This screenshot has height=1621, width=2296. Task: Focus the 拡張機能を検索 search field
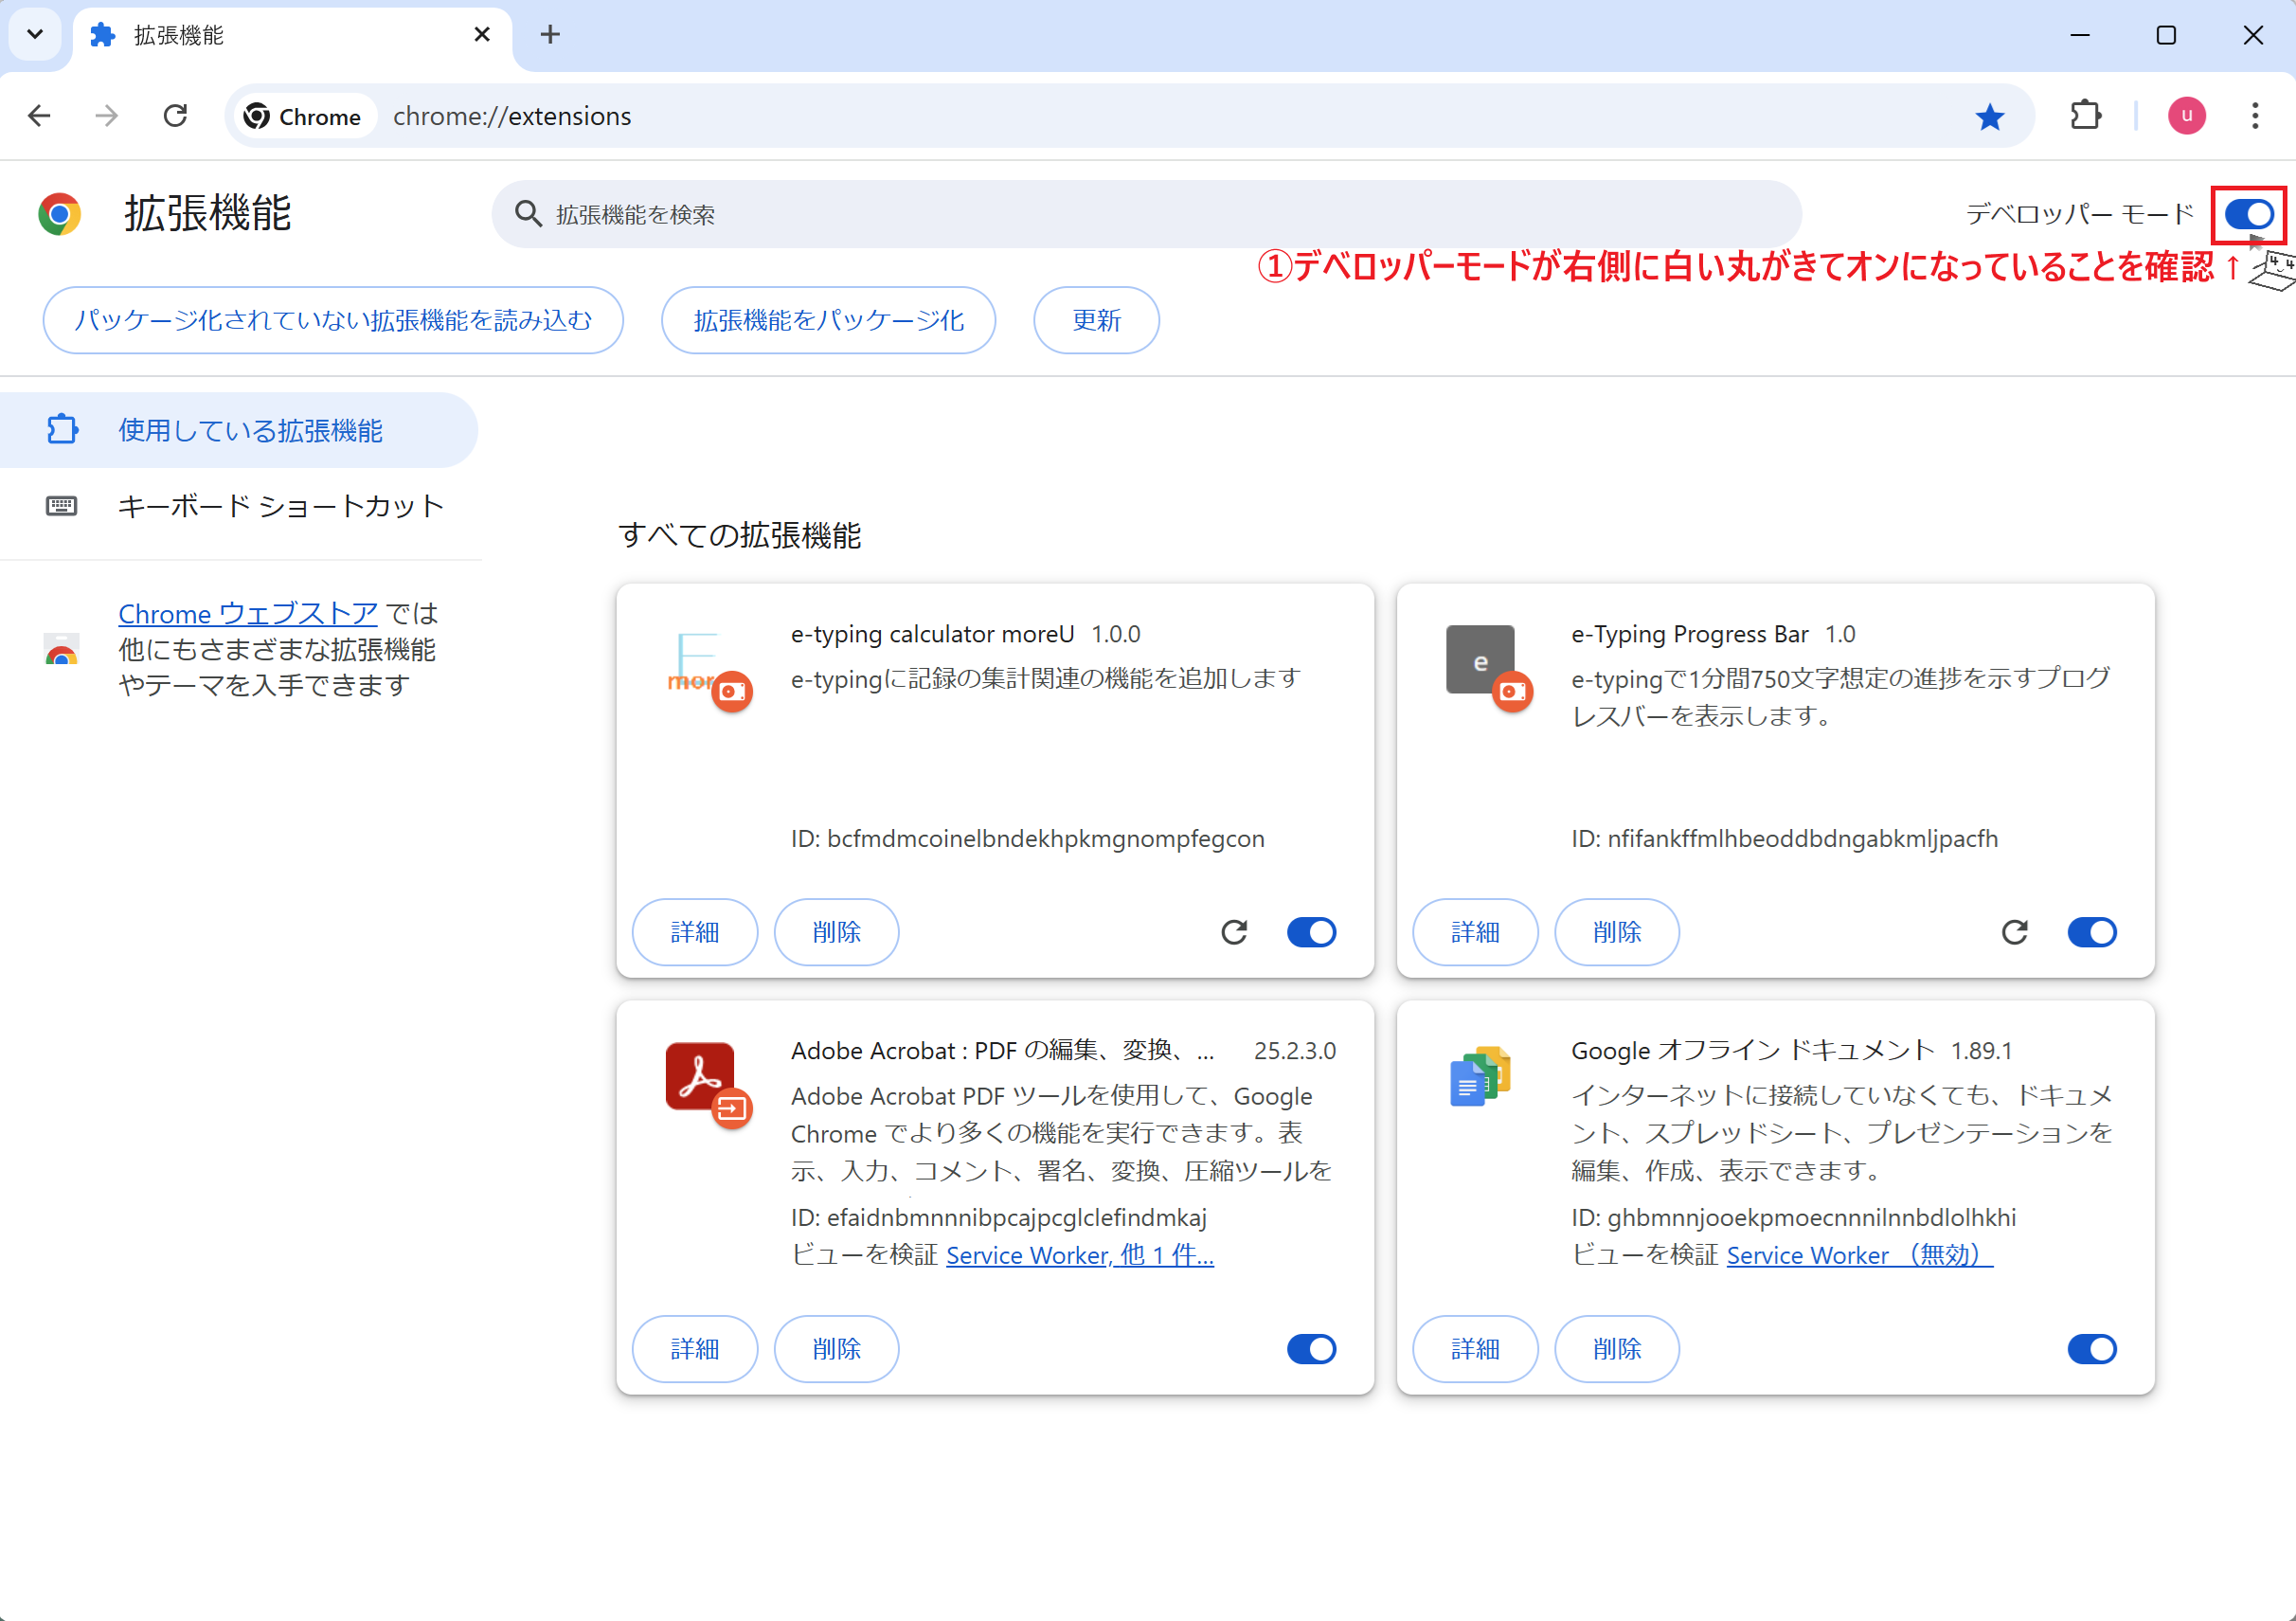pos(1146,214)
